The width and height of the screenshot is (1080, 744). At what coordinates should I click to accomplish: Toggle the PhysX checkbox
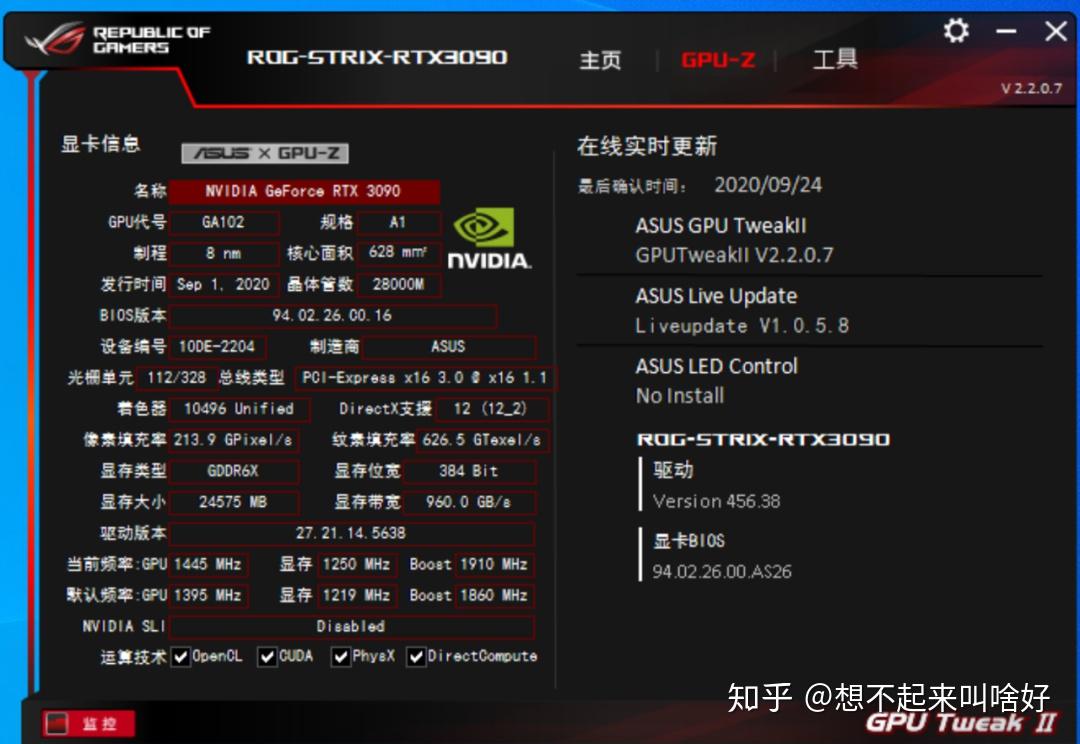click(x=340, y=657)
